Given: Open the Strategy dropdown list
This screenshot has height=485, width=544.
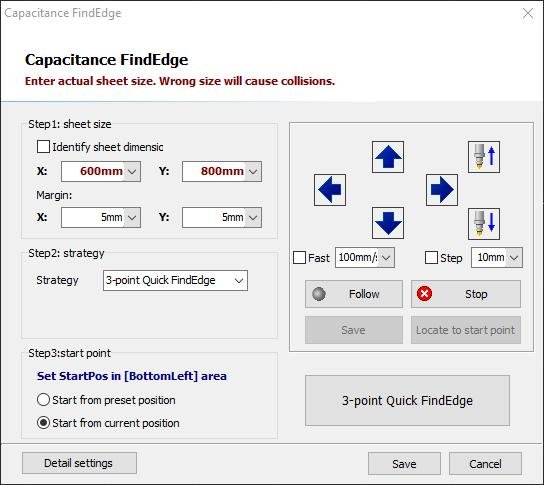Looking at the screenshot, I should tap(175, 280).
